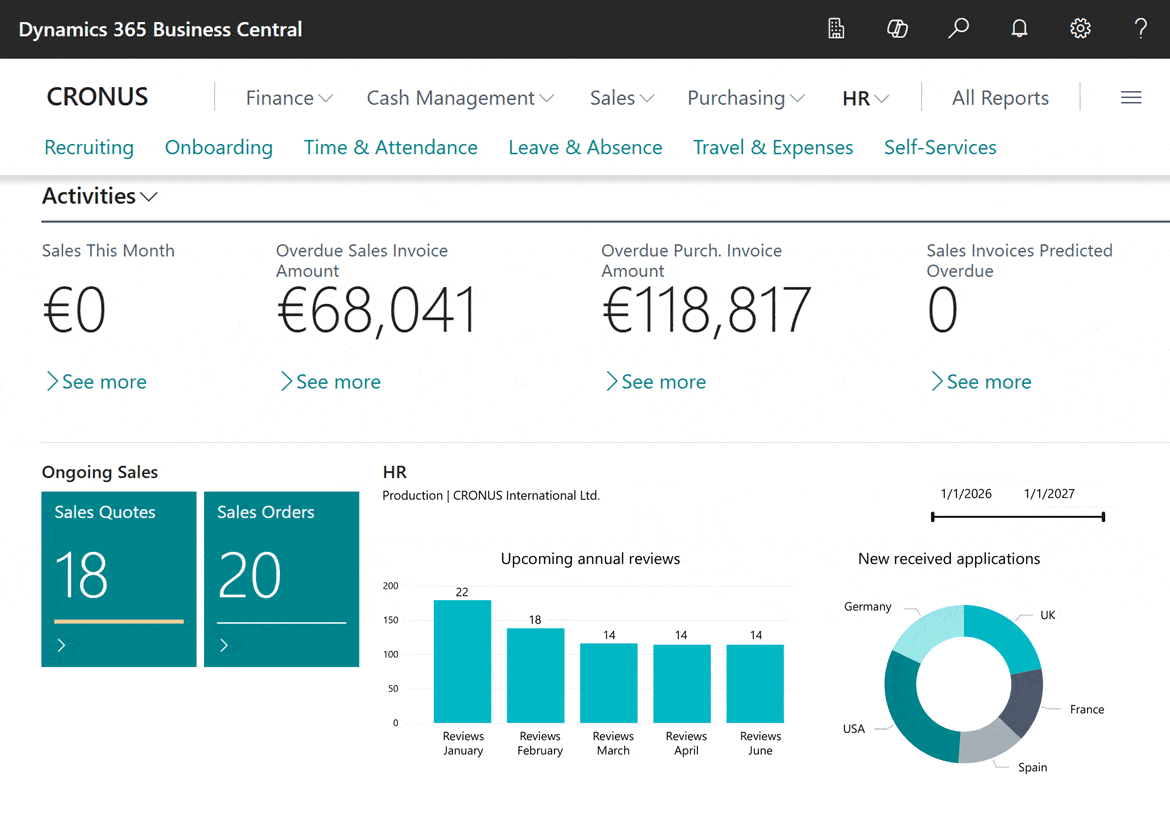Screen dimensions: 1170x828
Task: See more under Overdue Sales Invoice Amount
Action: click(331, 382)
